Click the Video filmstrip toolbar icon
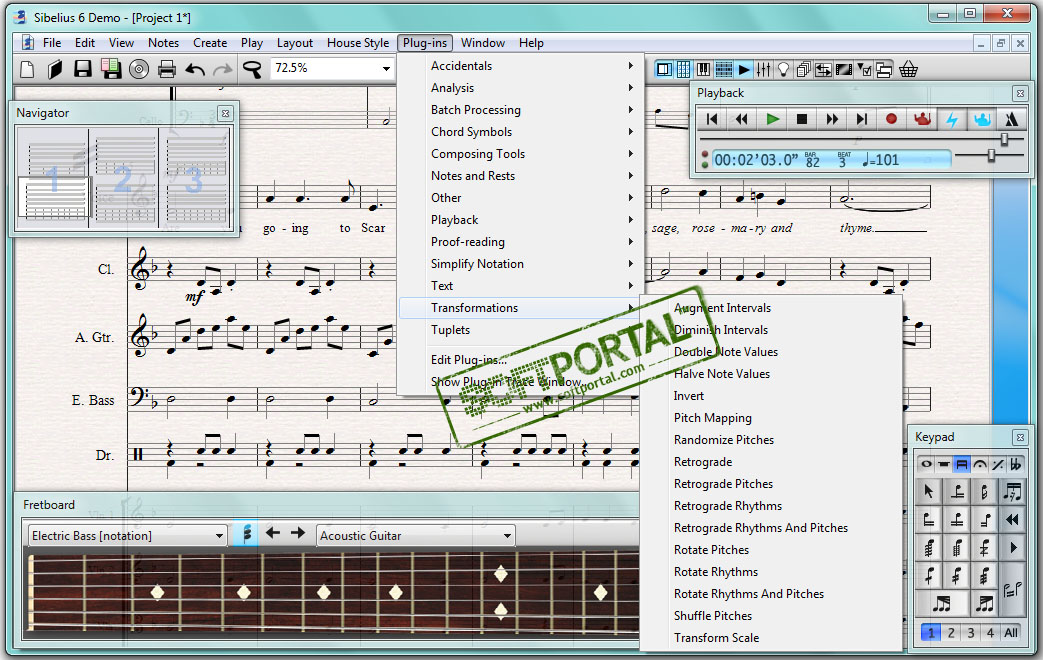 (843, 69)
